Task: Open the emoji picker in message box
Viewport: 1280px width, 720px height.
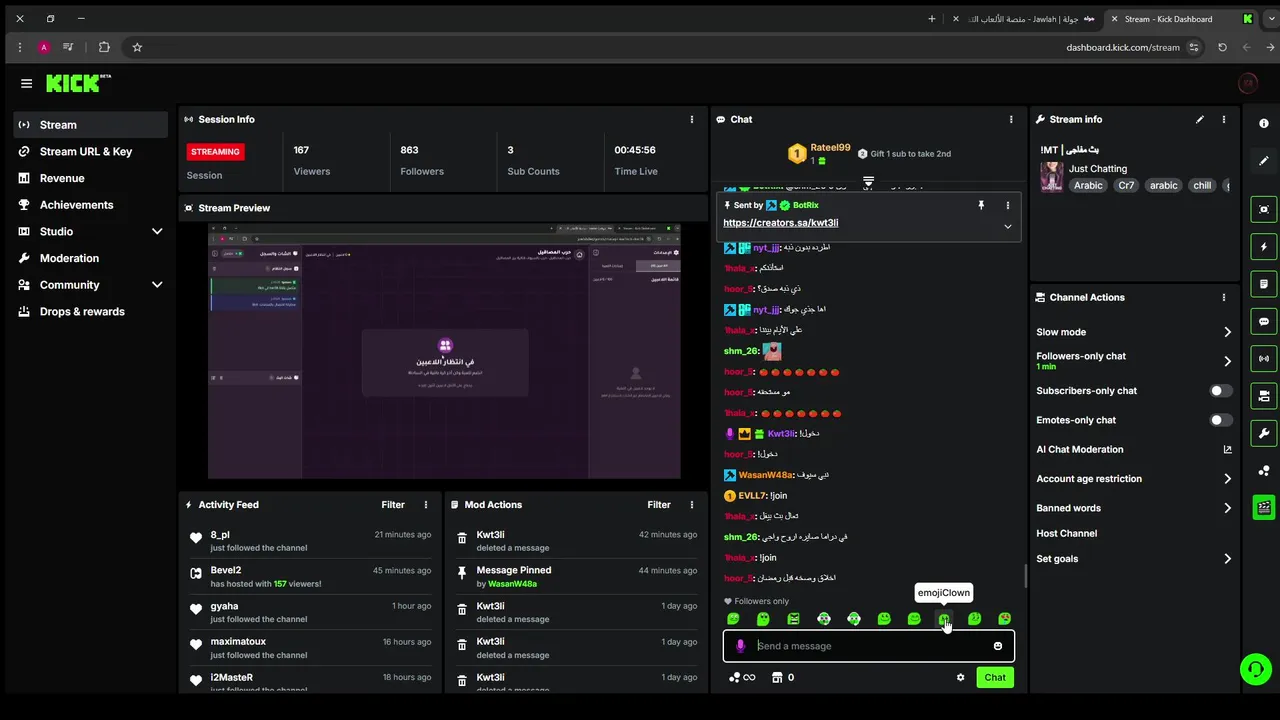Action: [x=998, y=646]
